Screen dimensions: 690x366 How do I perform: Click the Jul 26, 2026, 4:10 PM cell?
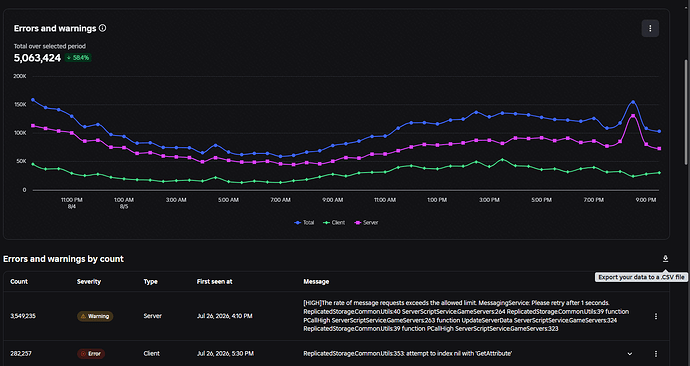pyautogui.click(x=225, y=316)
